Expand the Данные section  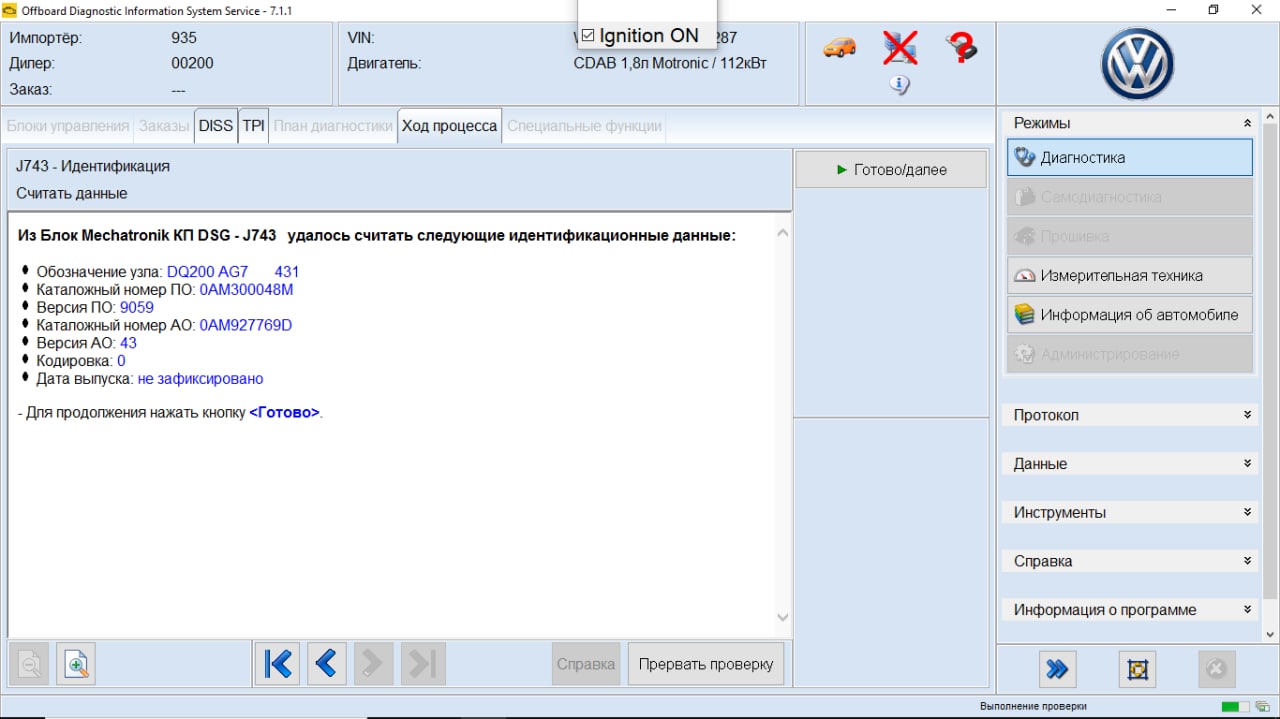coord(1247,464)
